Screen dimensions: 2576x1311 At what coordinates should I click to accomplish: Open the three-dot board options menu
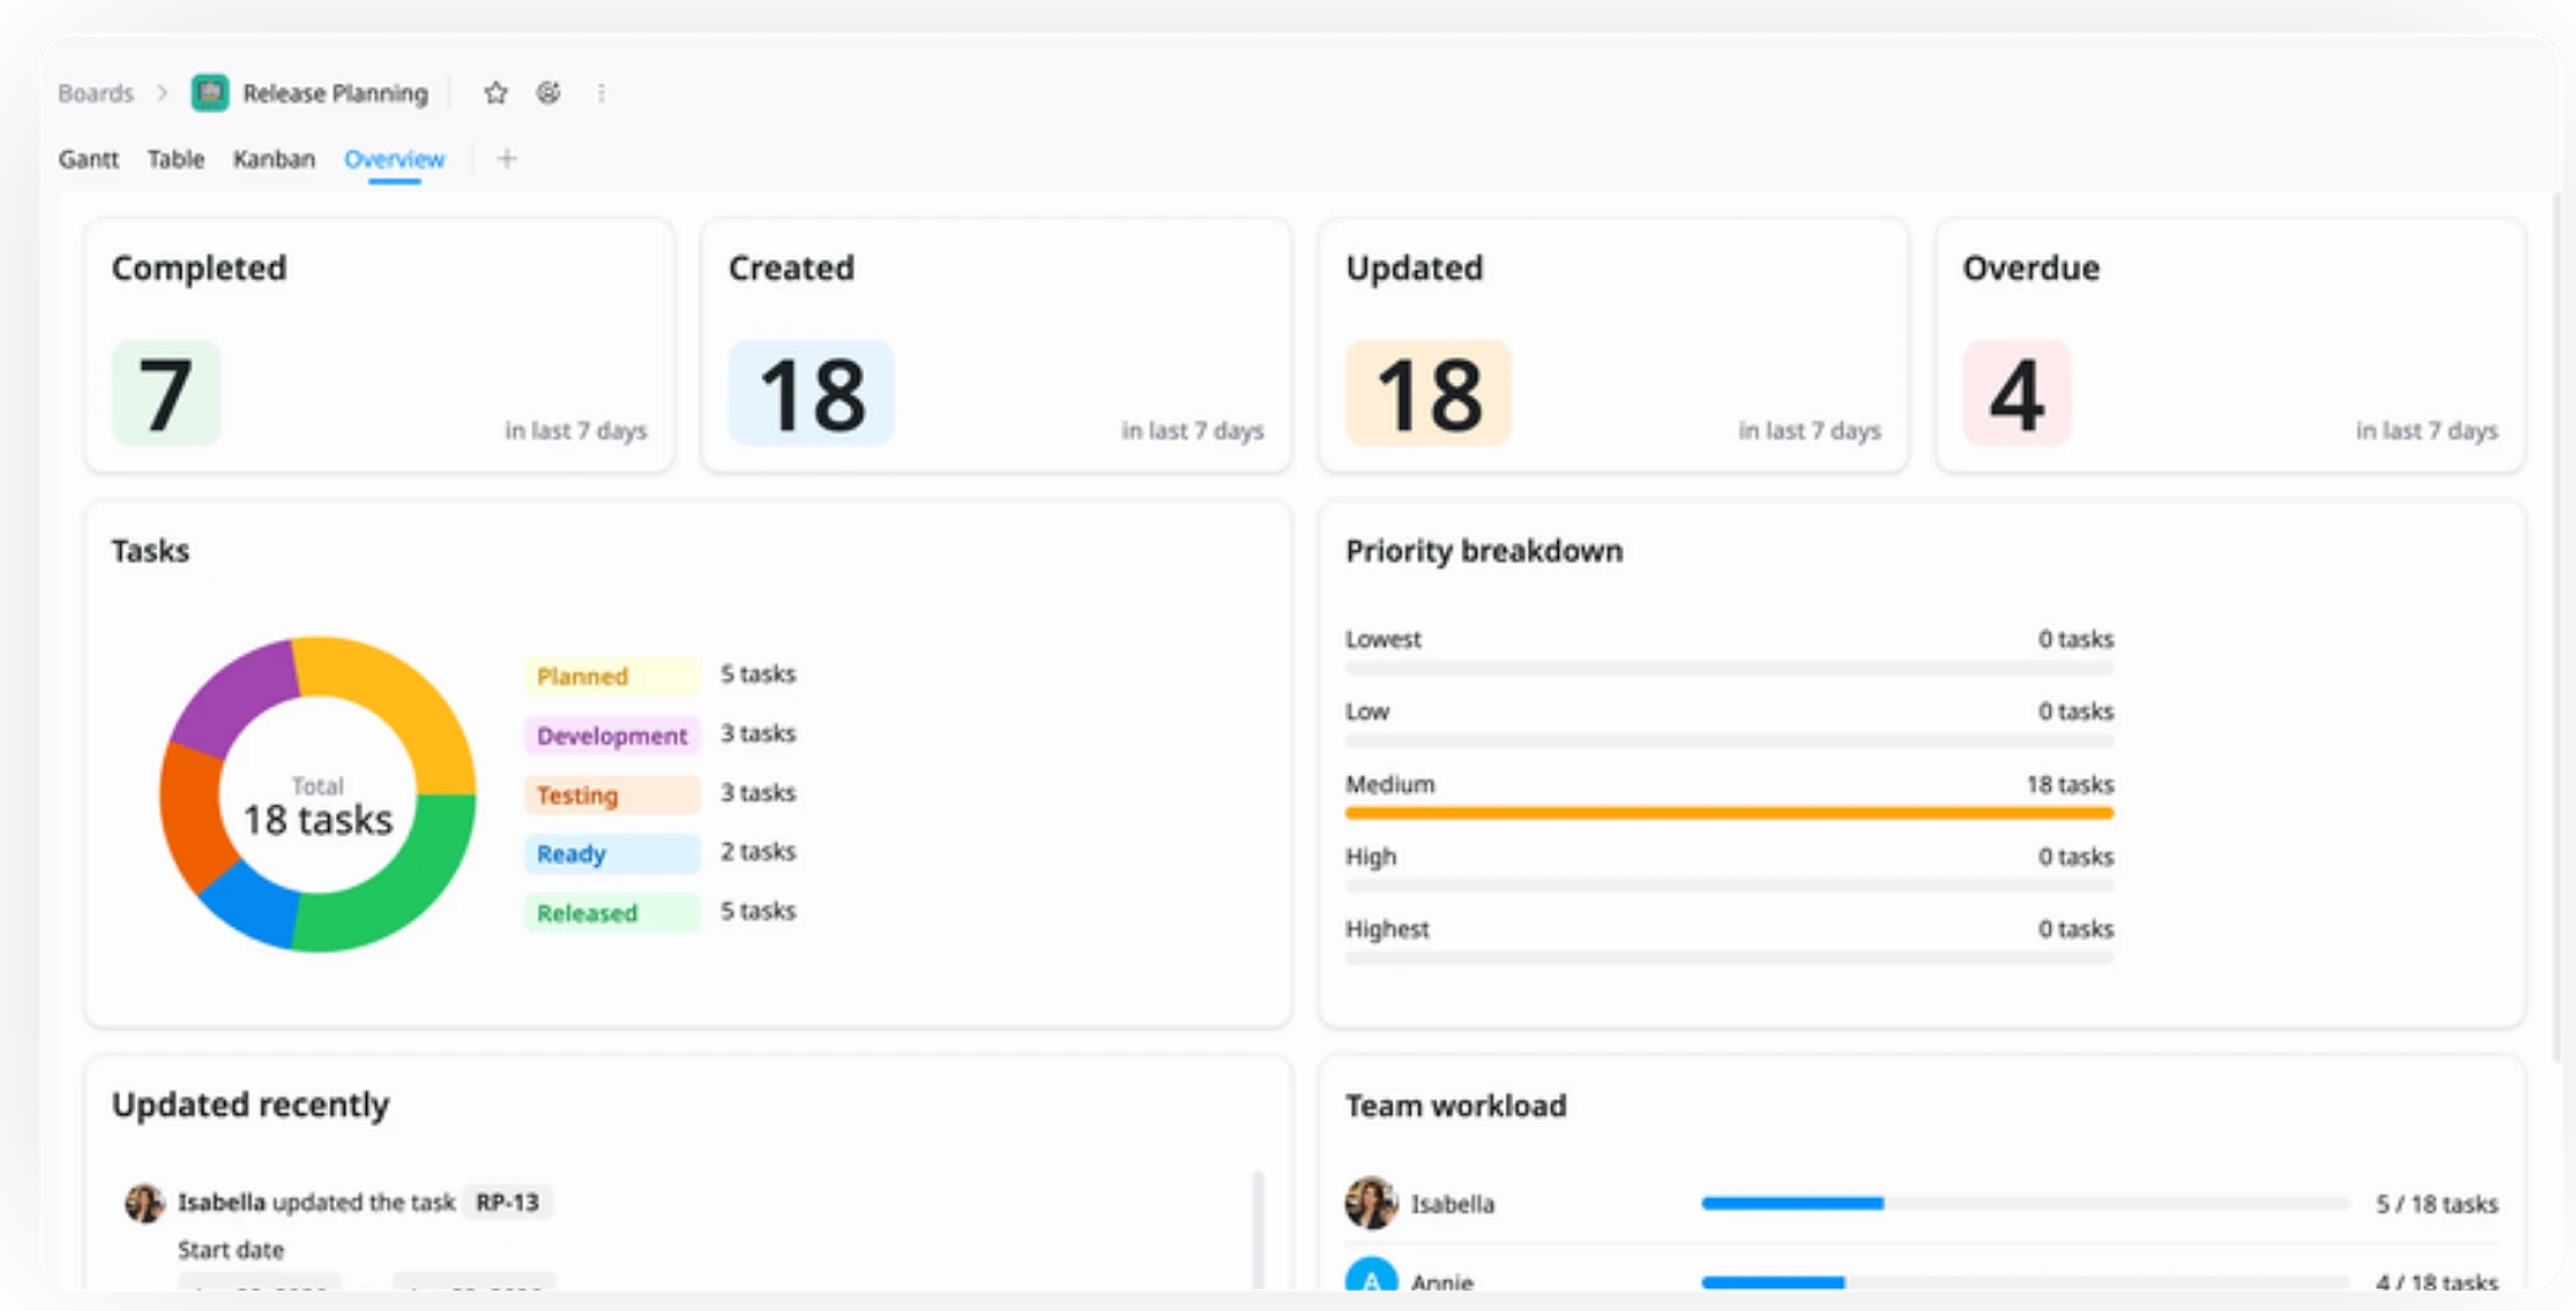click(601, 93)
